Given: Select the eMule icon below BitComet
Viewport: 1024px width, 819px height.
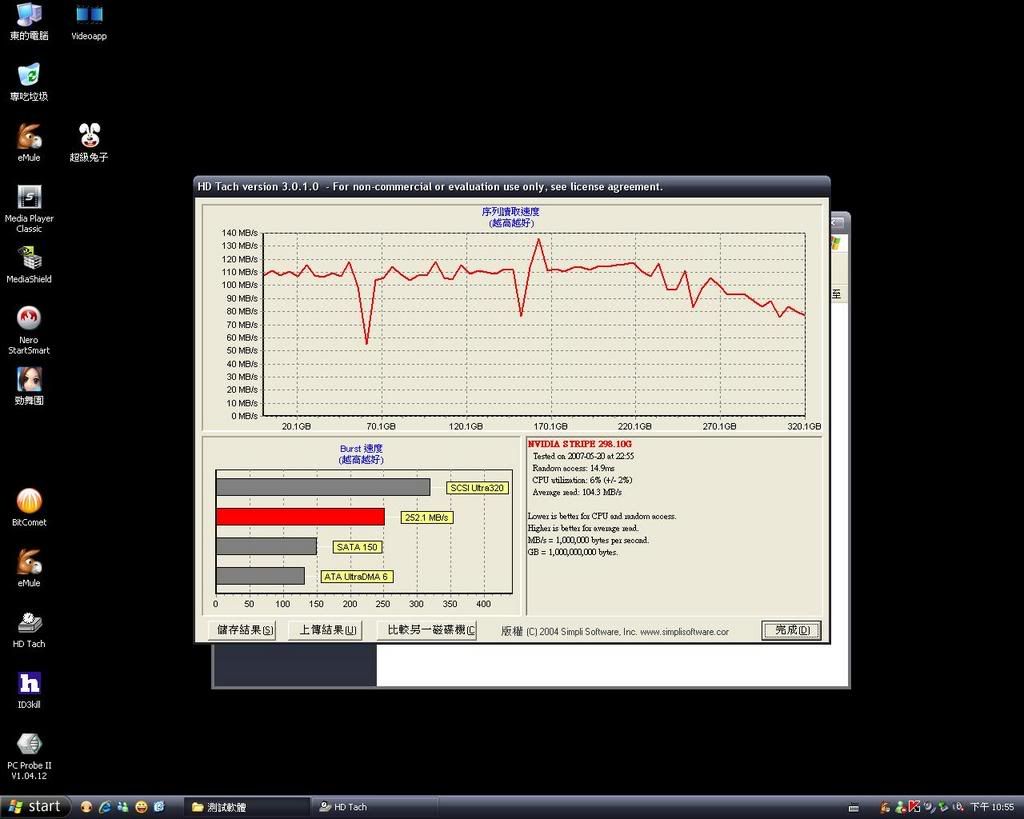Looking at the screenshot, I should [x=29, y=569].
